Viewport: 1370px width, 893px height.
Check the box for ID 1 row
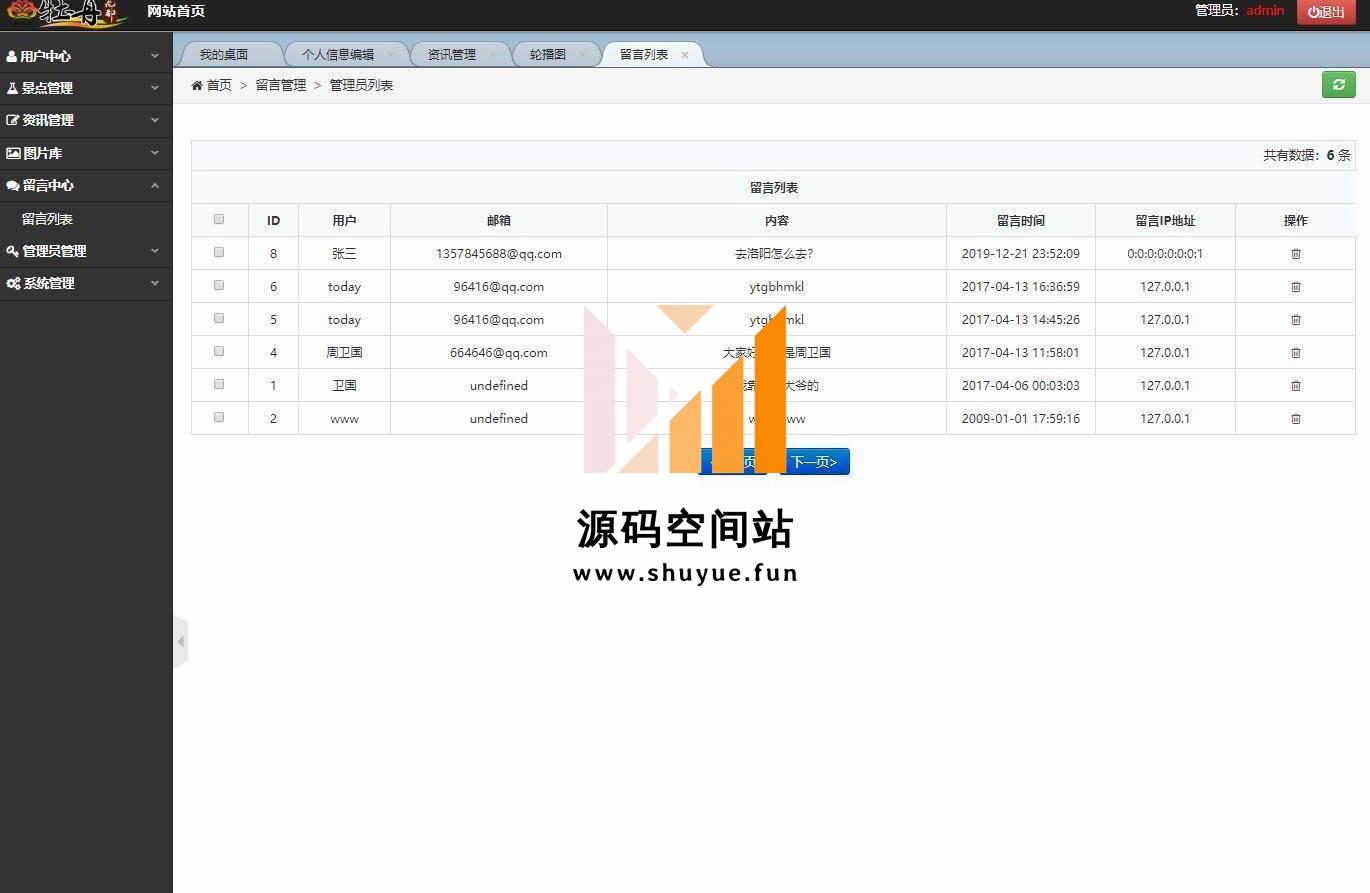point(219,385)
